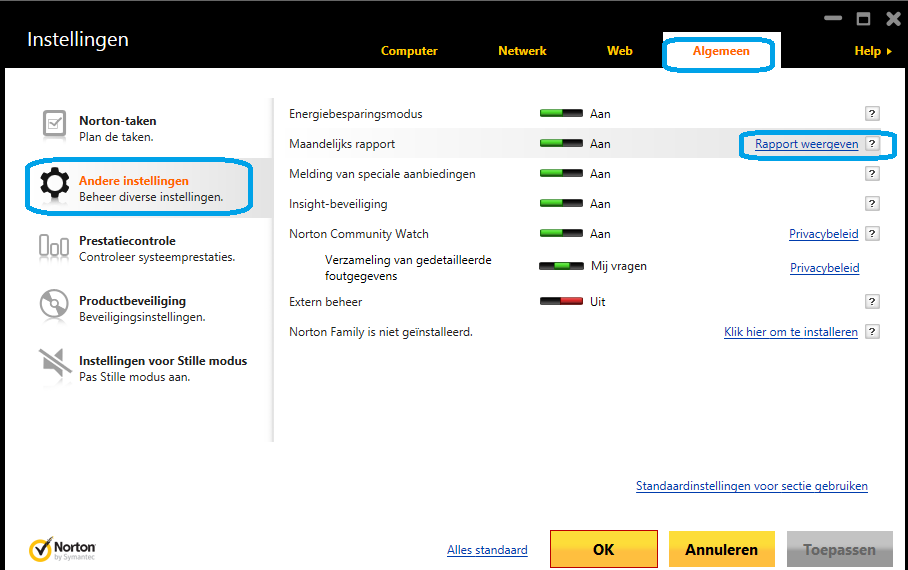
Task: Switch to the Netwerk tab
Action: click(522, 51)
